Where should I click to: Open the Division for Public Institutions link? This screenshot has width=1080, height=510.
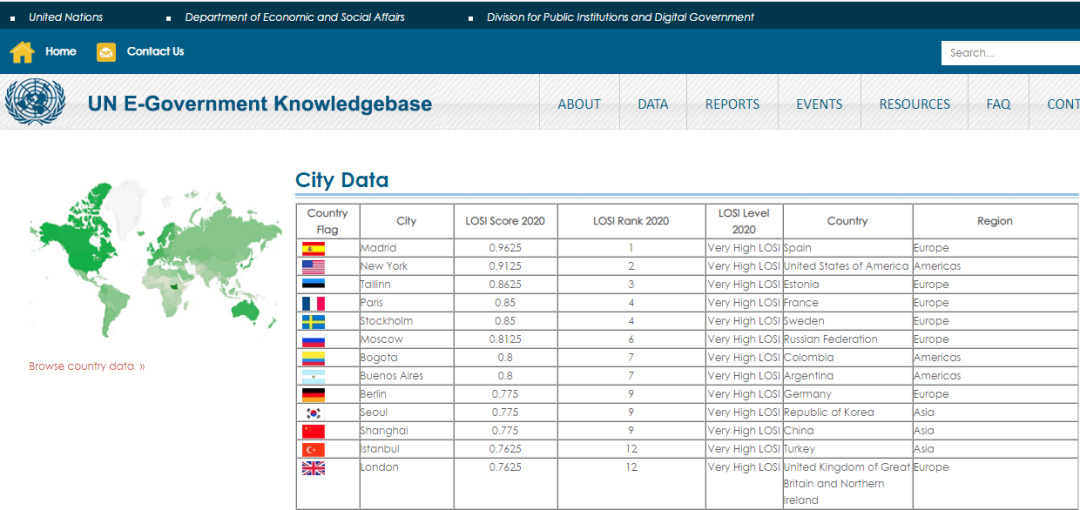[620, 17]
